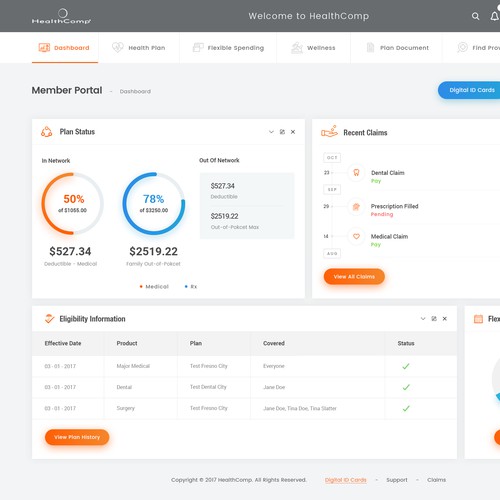The height and width of the screenshot is (500, 500).
Task: Open the notifications bell
Action: (x=495, y=16)
